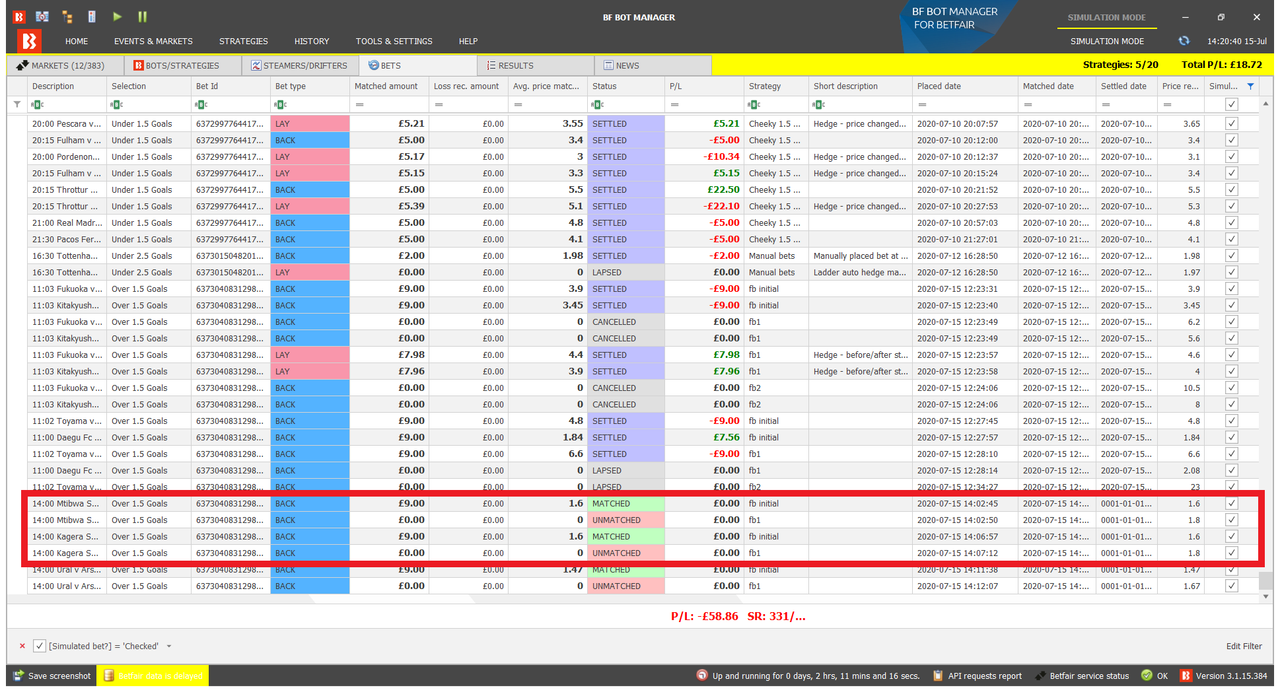Viewport: 1280px width, 692px height.
Task: Click the equals filter operator under P/L column
Action: [674, 104]
